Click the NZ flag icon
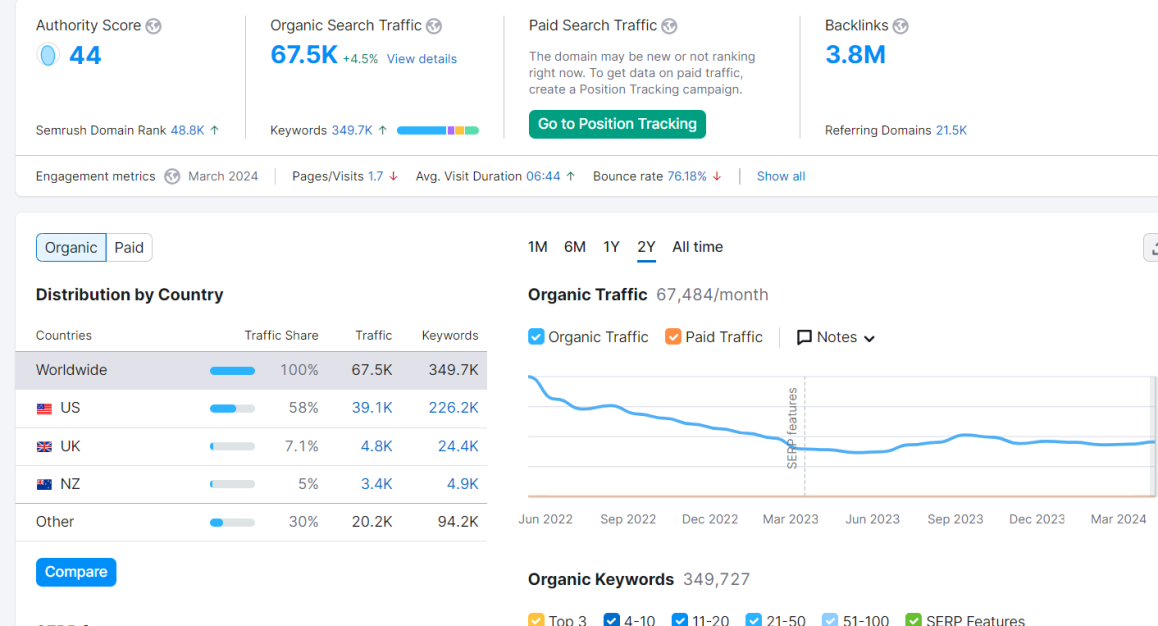Image resolution: width=1158 pixels, height=626 pixels. (44, 484)
